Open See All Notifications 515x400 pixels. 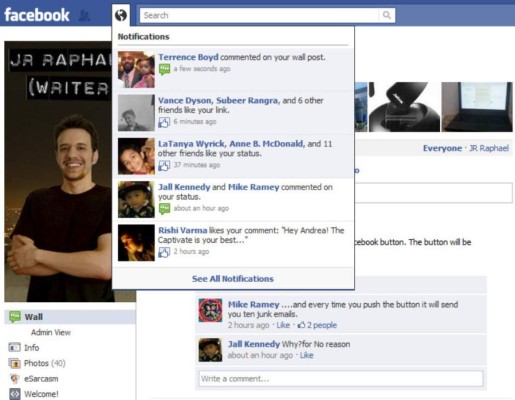coord(233,279)
